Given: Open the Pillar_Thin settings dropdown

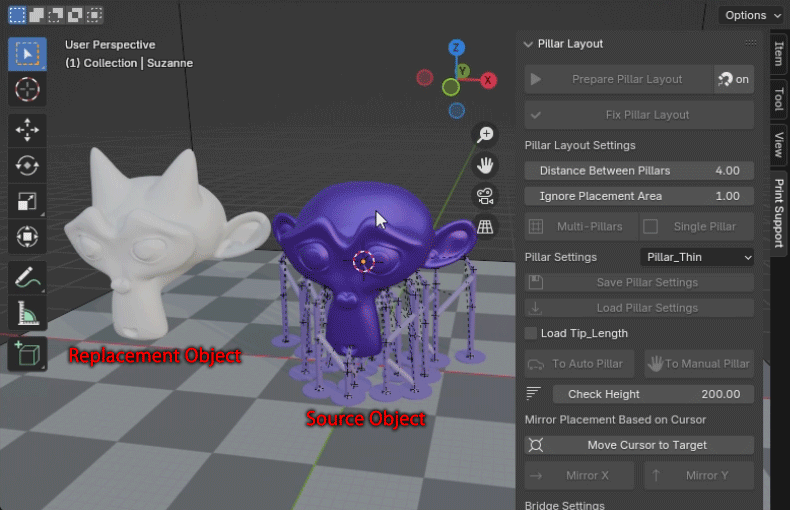Looking at the screenshot, I should click(697, 257).
